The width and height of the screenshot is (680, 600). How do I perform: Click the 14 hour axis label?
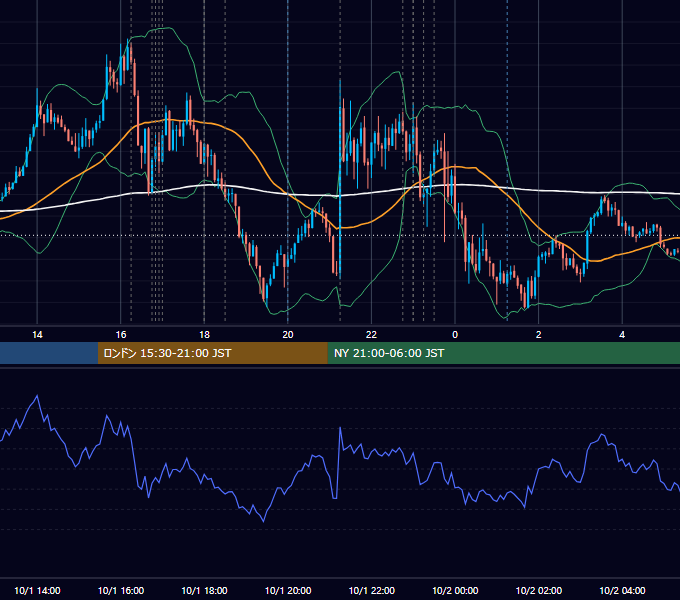pos(37,335)
